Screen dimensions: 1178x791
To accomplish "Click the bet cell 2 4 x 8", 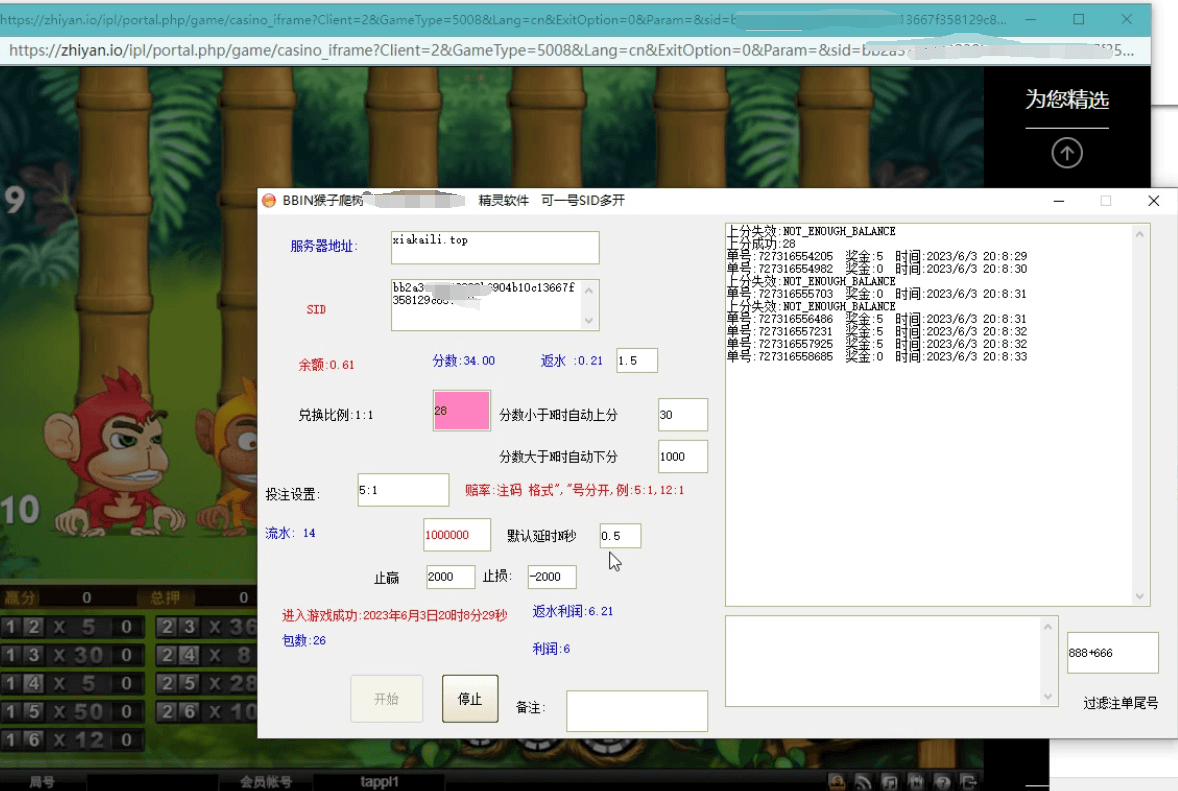I will click(207, 655).
